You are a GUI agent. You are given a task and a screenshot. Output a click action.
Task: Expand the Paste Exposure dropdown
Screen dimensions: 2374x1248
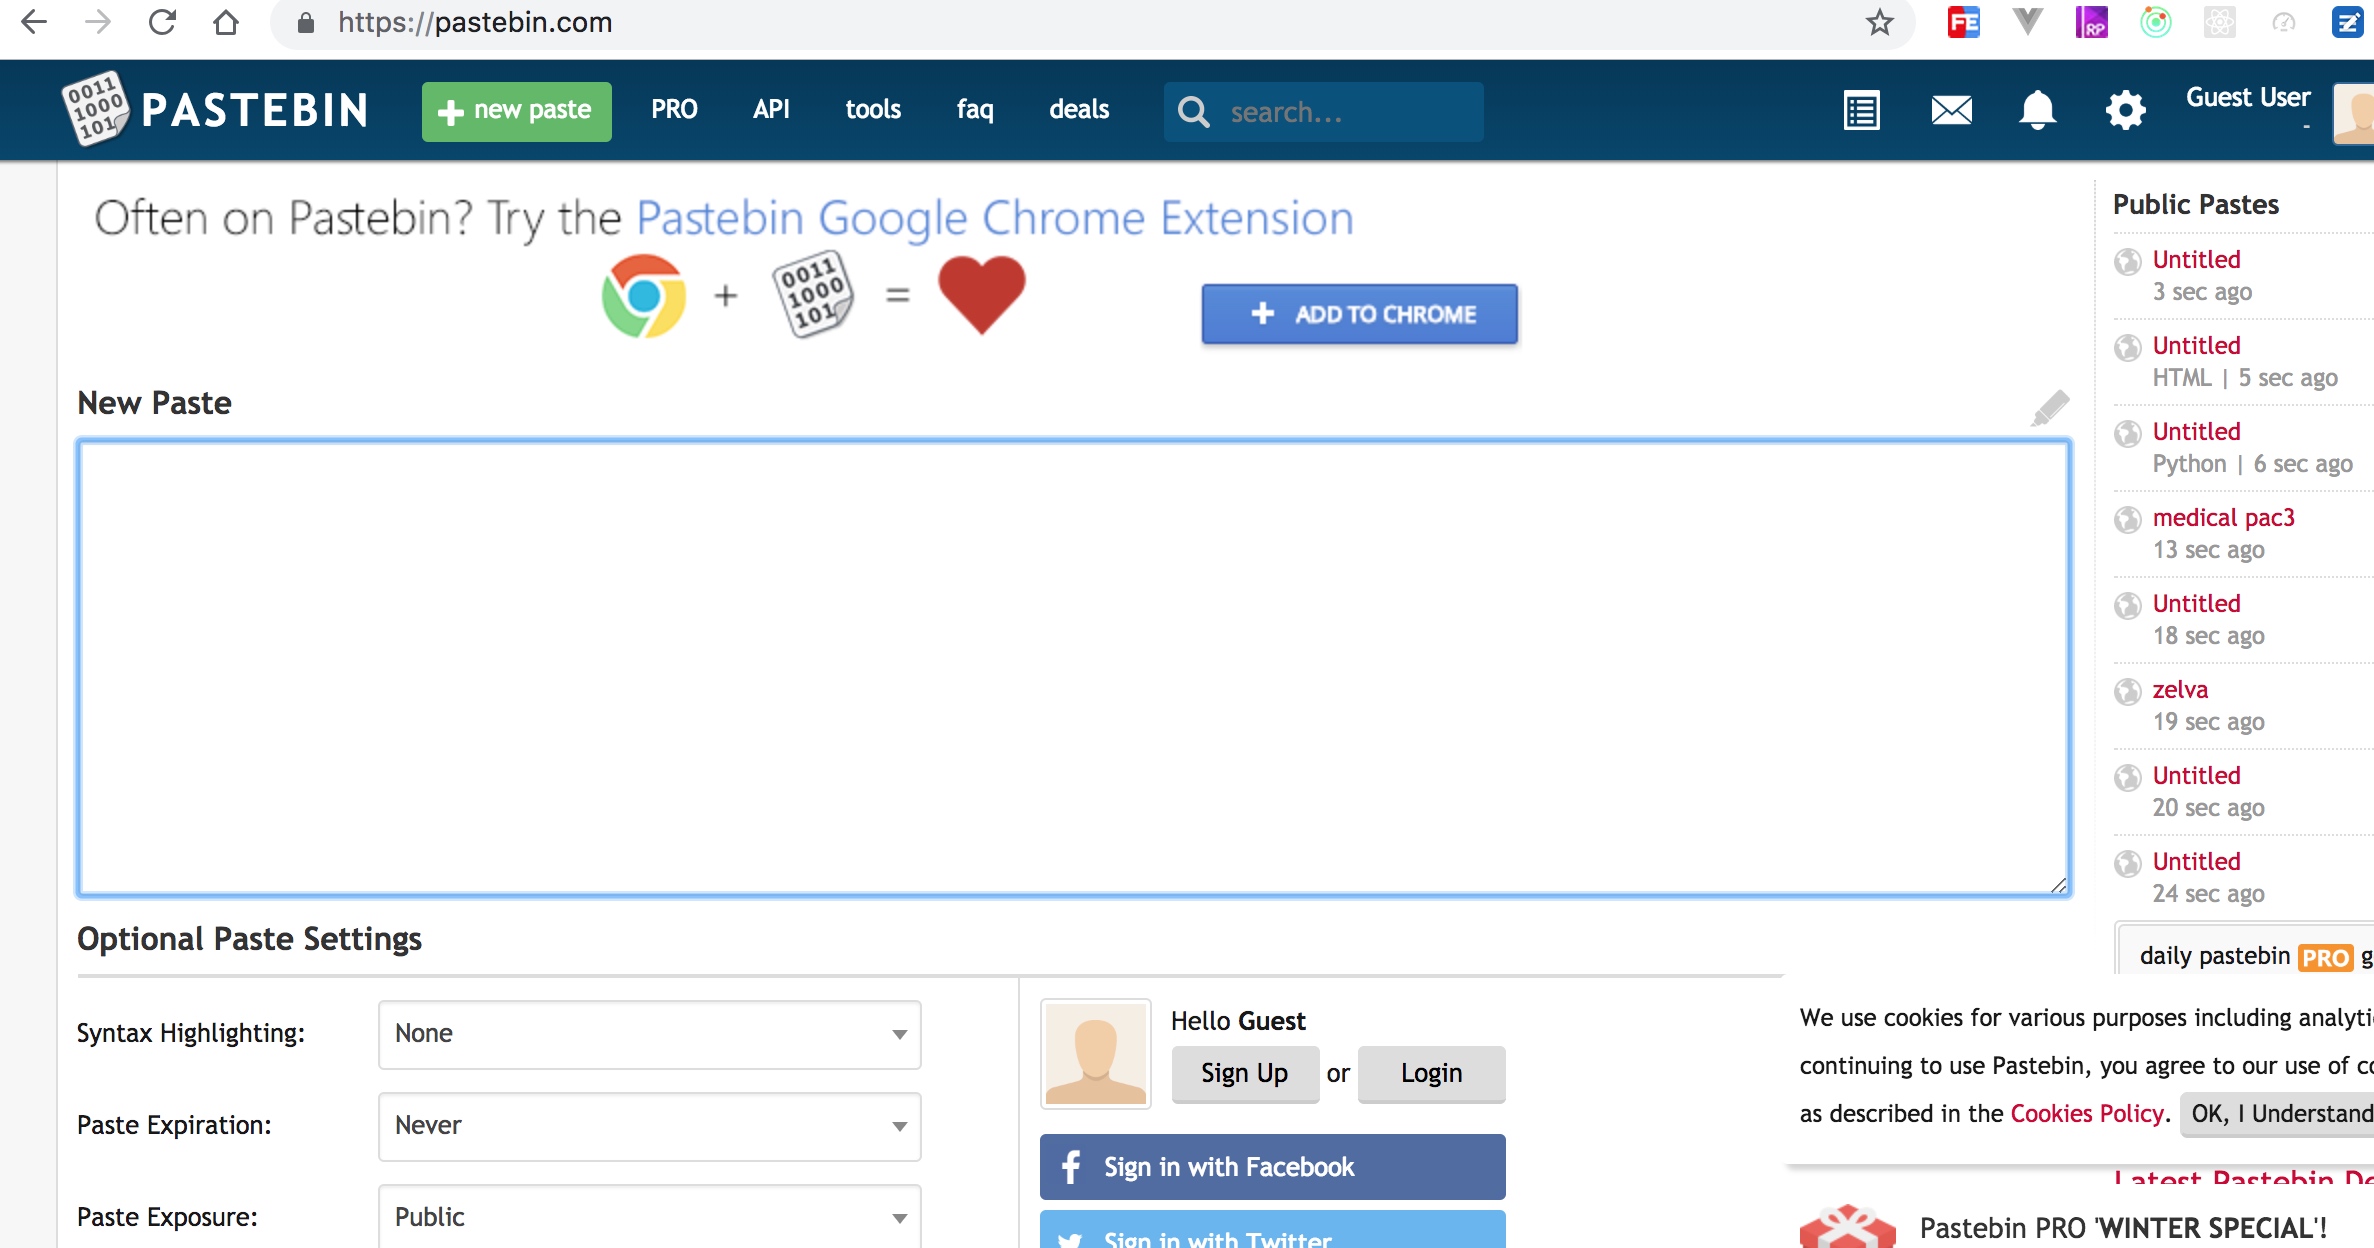coord(649,1216)
